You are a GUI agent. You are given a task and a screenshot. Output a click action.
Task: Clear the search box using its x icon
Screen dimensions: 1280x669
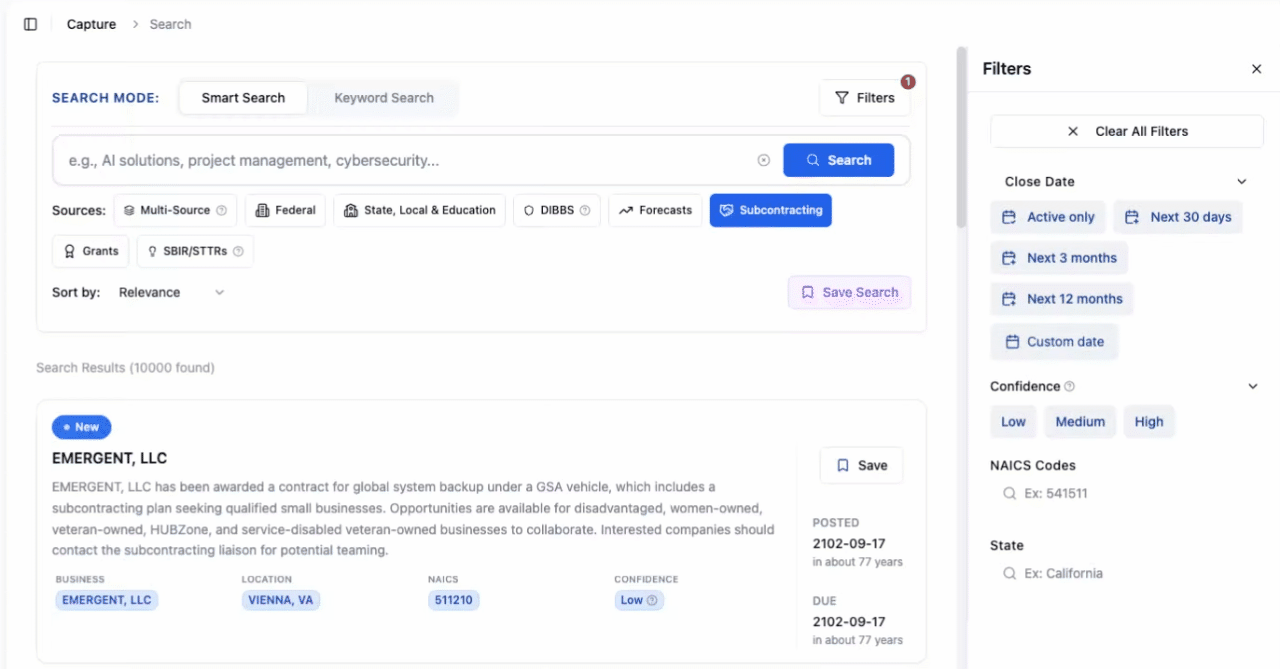(763, 159)
